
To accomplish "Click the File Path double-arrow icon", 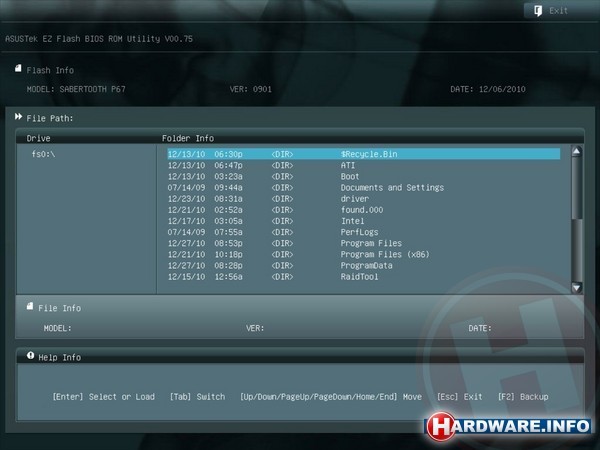I will tap(18, 117).
